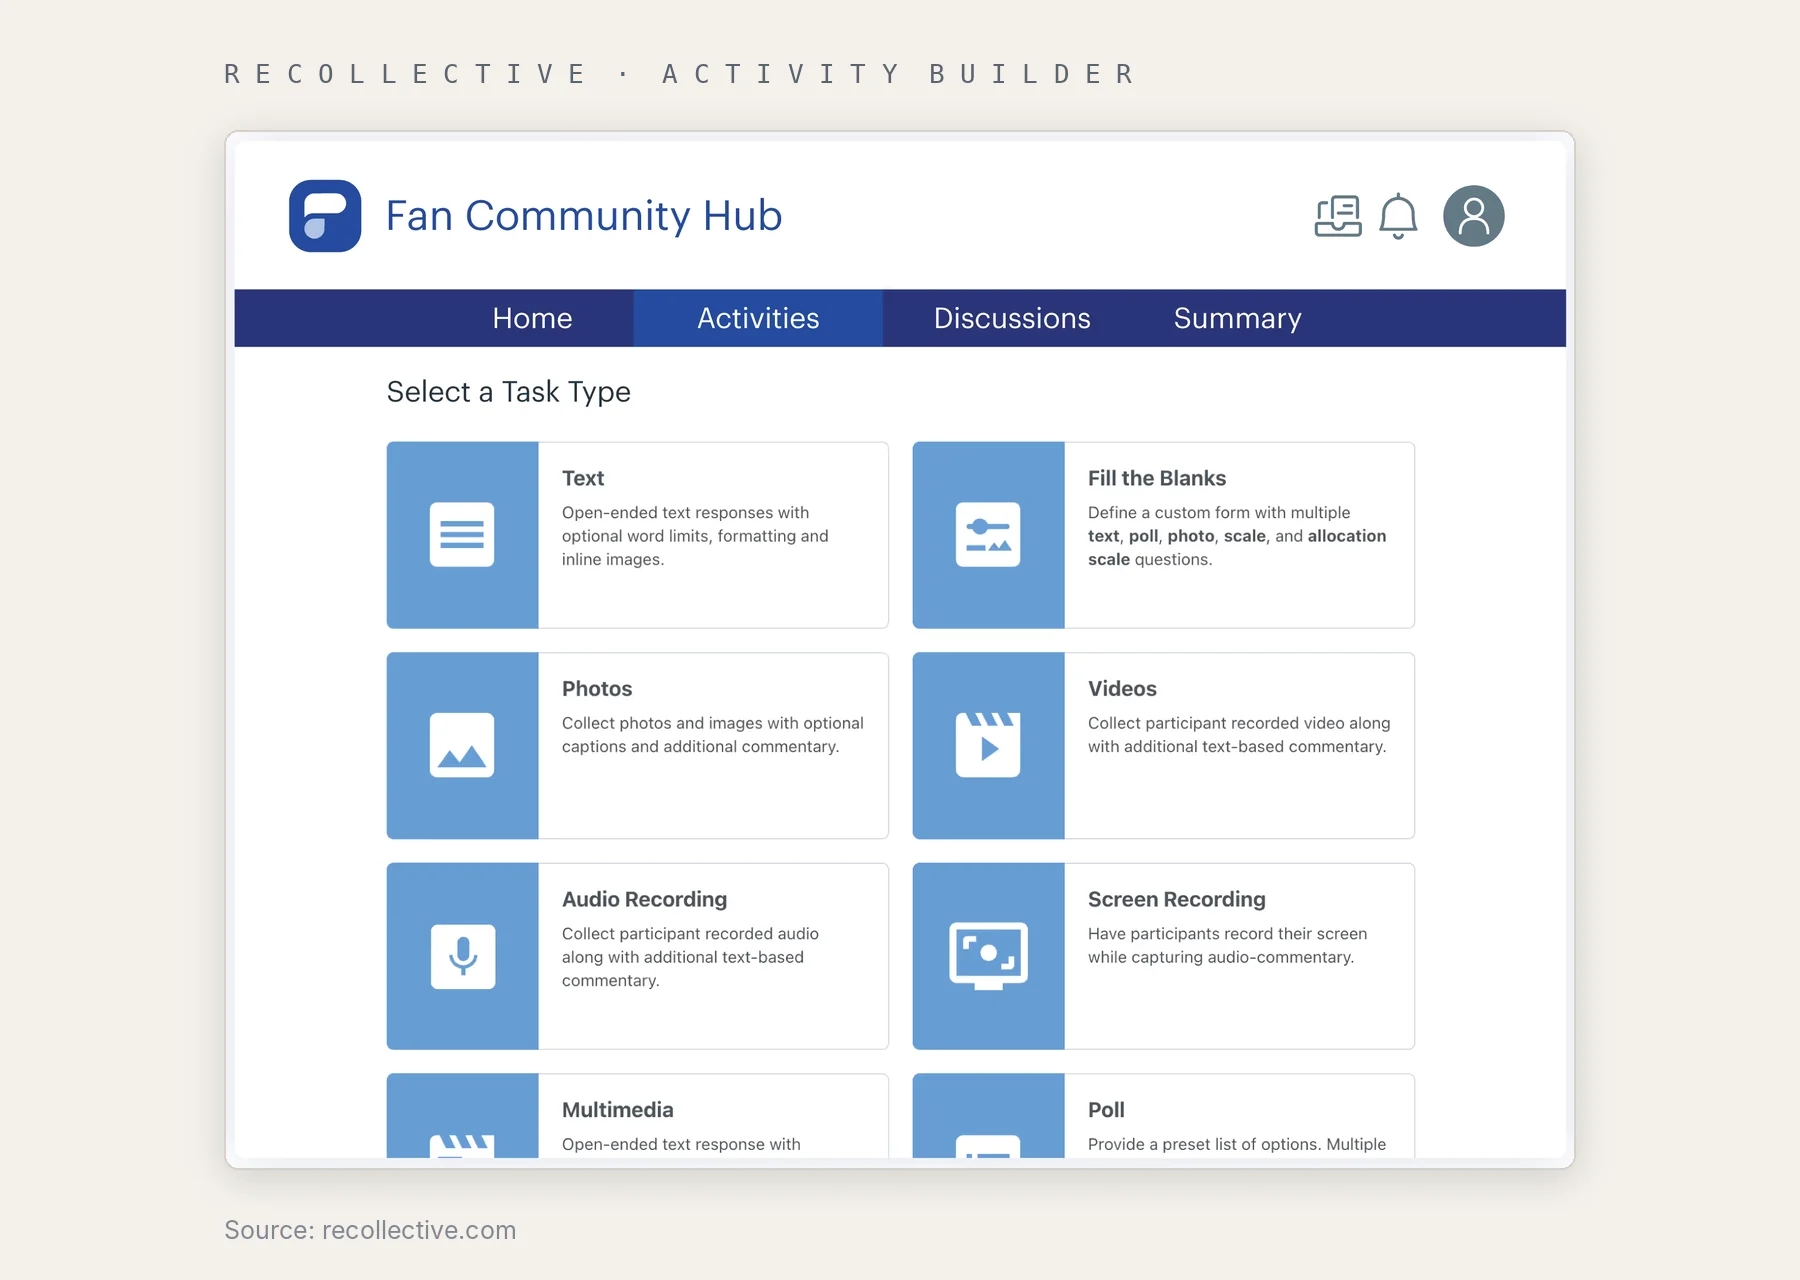
Task: Go to the Home tab
Action: click(532, 318)
